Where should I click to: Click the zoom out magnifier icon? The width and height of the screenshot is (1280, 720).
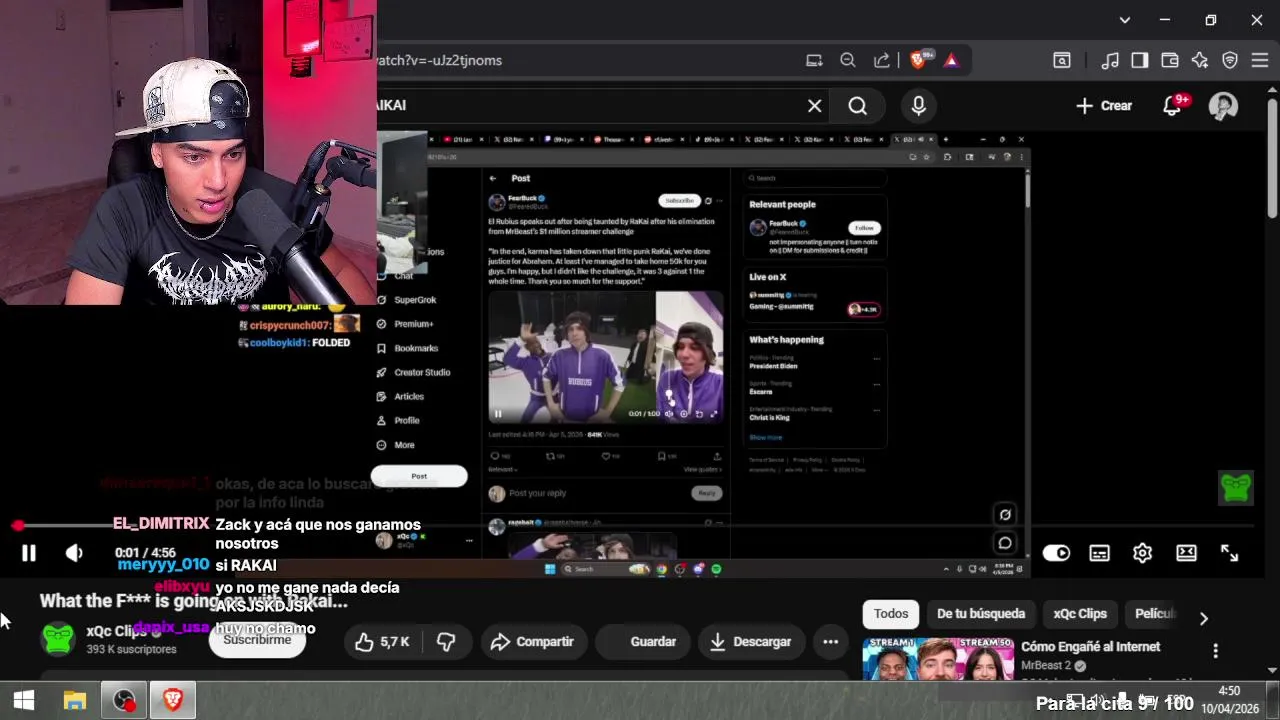coord(848,60)
